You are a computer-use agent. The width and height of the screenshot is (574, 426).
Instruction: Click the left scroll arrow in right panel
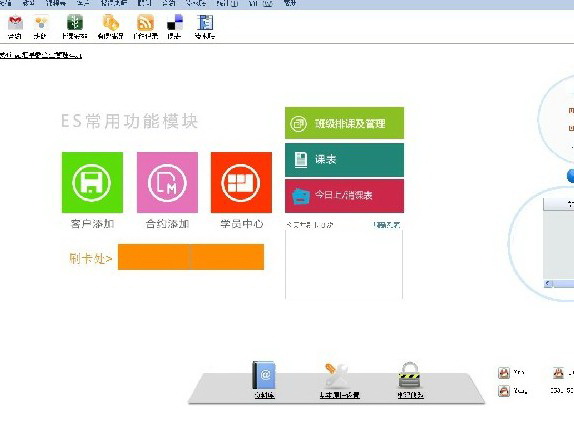[x=548, y=284]
